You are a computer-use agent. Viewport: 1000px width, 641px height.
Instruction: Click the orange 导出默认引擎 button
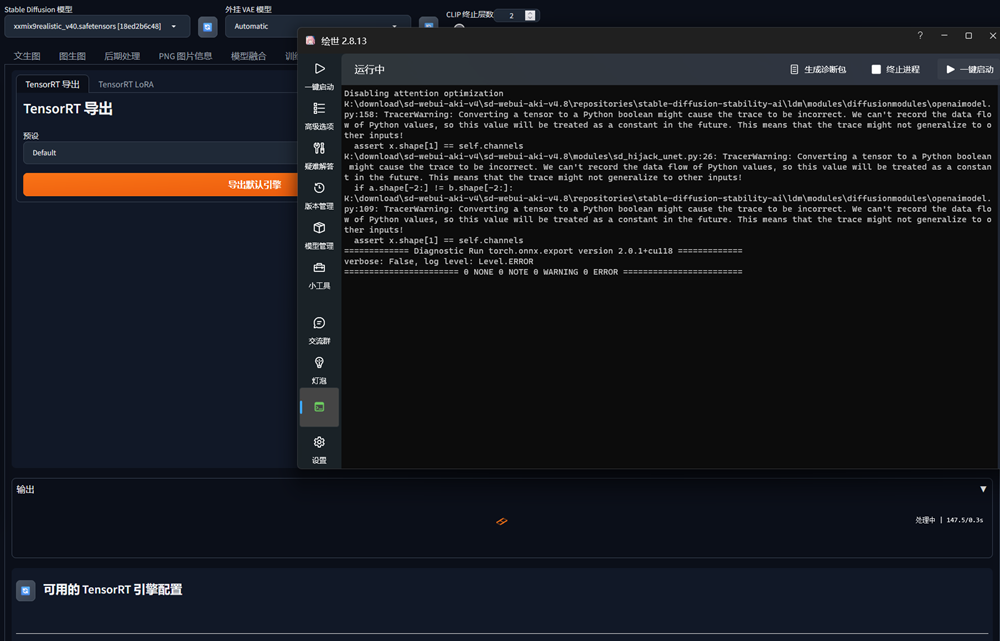tap(161, 184)
